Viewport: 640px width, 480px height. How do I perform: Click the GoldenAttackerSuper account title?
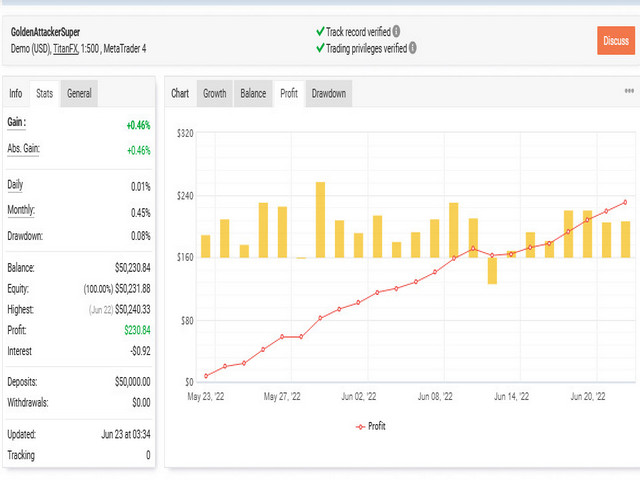pos(45,32)
